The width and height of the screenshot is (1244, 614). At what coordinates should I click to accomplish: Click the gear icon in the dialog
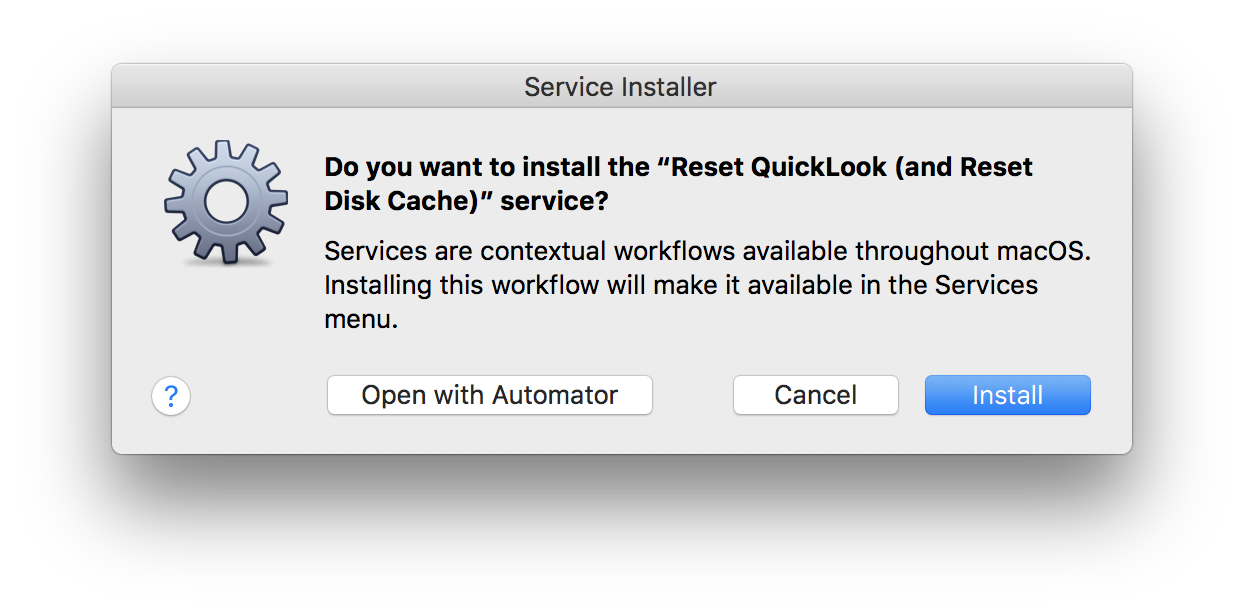[x=226, y=204]
